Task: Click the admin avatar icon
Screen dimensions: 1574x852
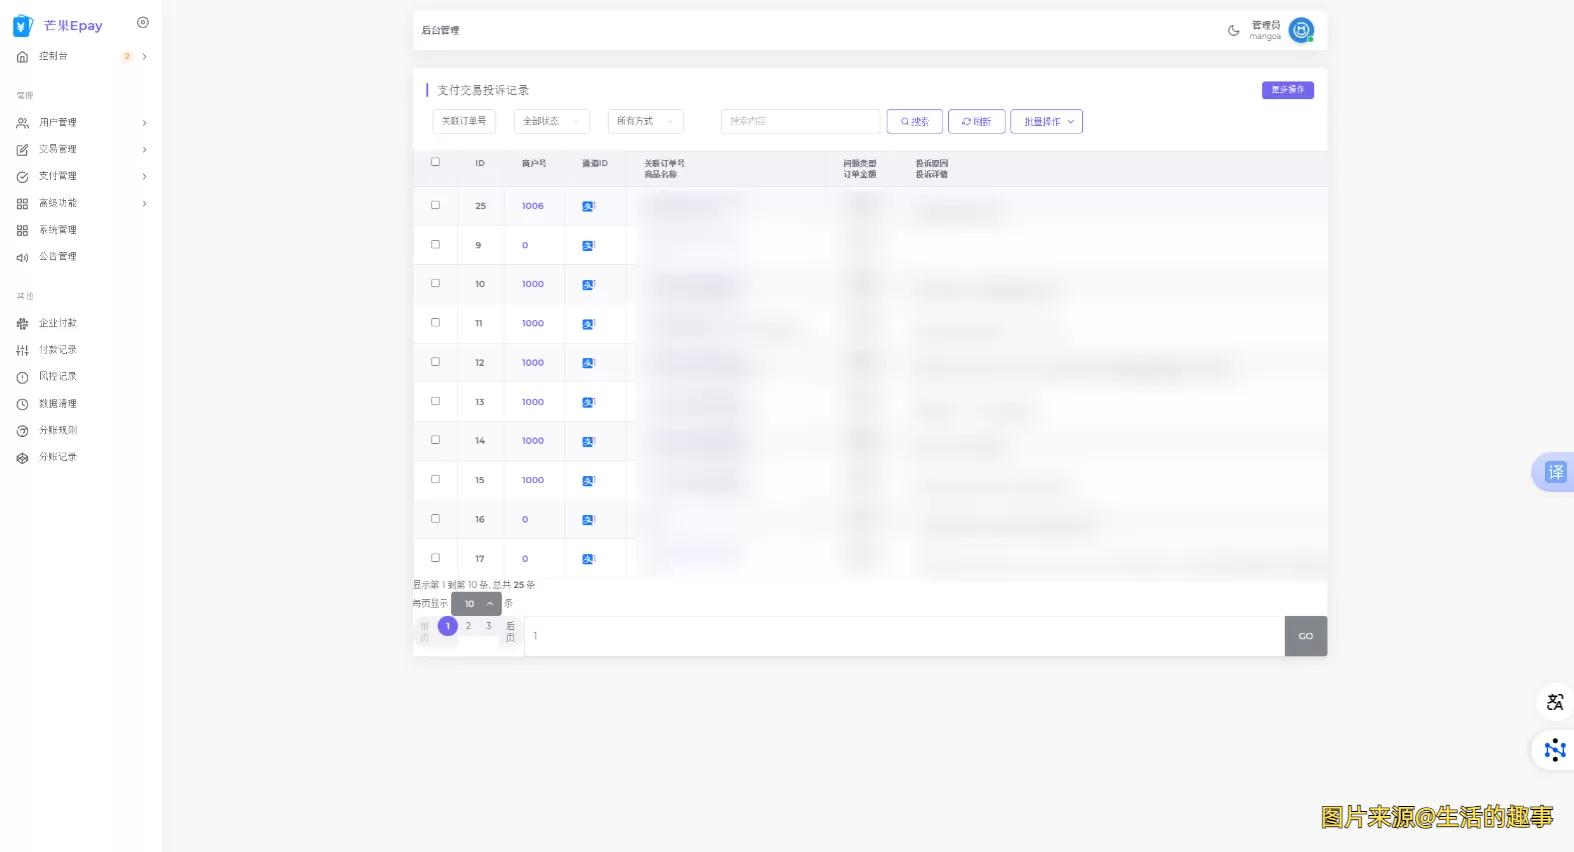Action: (1301, 31)
